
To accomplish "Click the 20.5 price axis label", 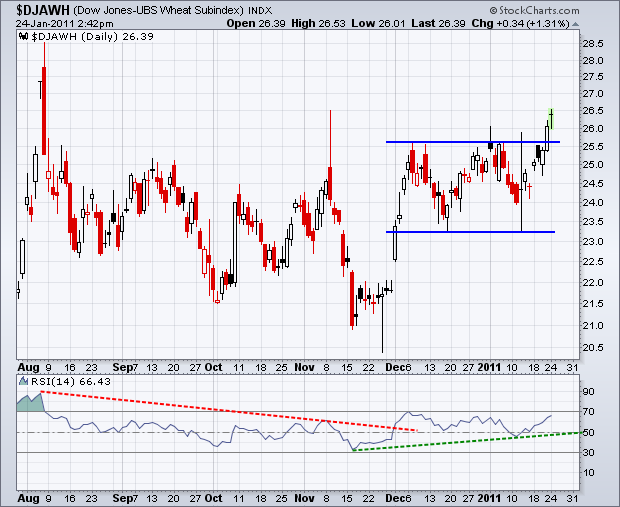I will pyautogui.click(x=593, y=348).
